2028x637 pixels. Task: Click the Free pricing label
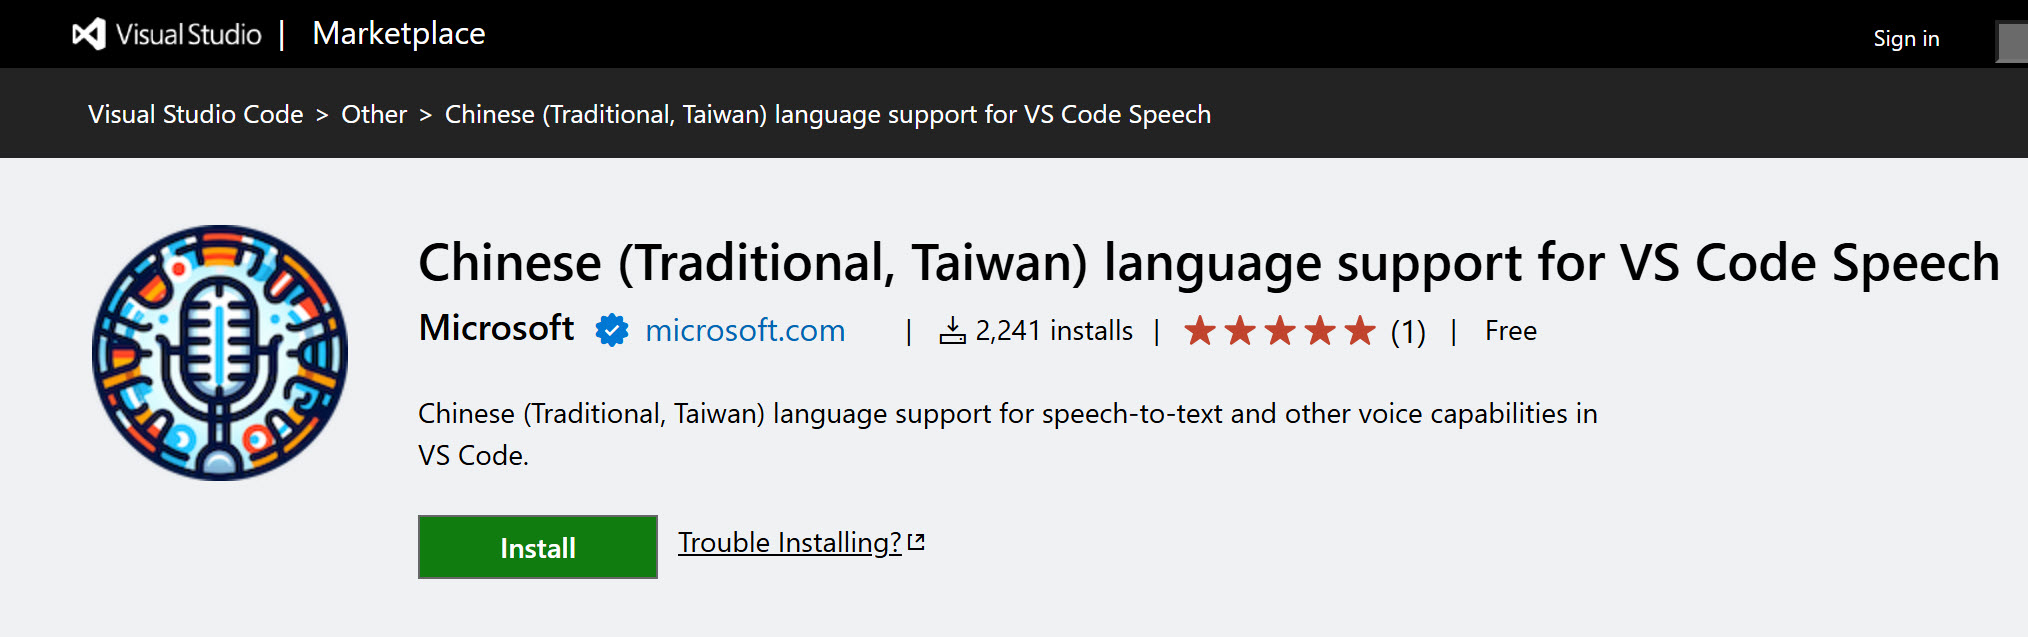(x=1512, y=330)
